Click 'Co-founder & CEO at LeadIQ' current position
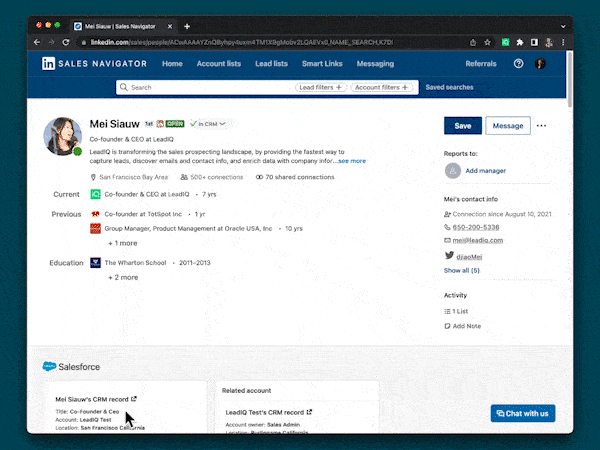This screenshot has width=600, height=450. click(147, 194)
